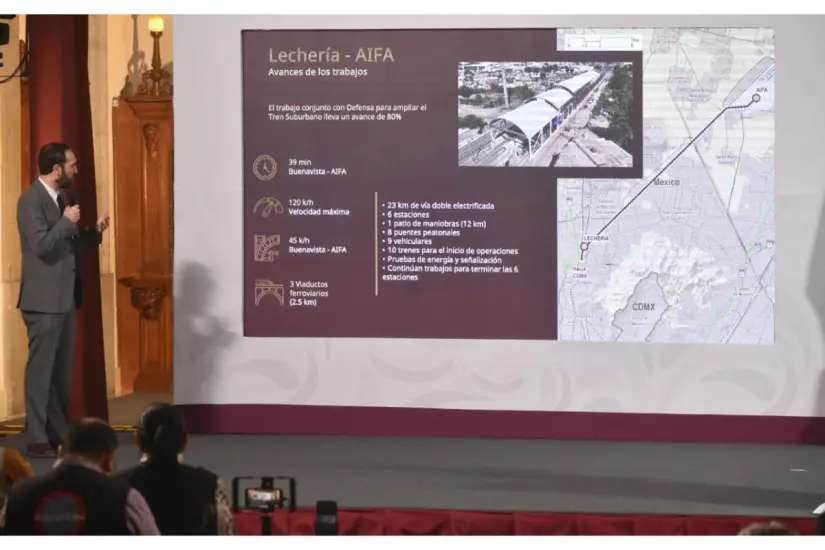Click bullet '8 puentes peatonales'

click(421, 233)
